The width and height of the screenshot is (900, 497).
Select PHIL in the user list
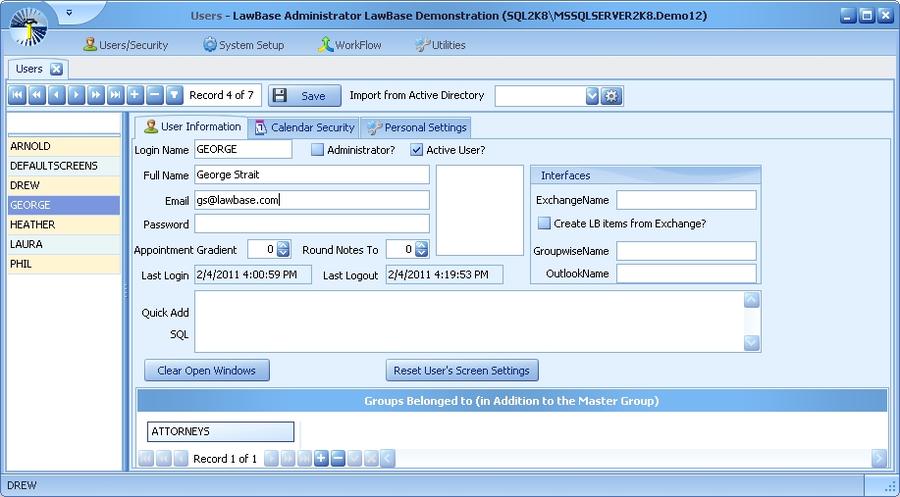[x=64, y=264]
